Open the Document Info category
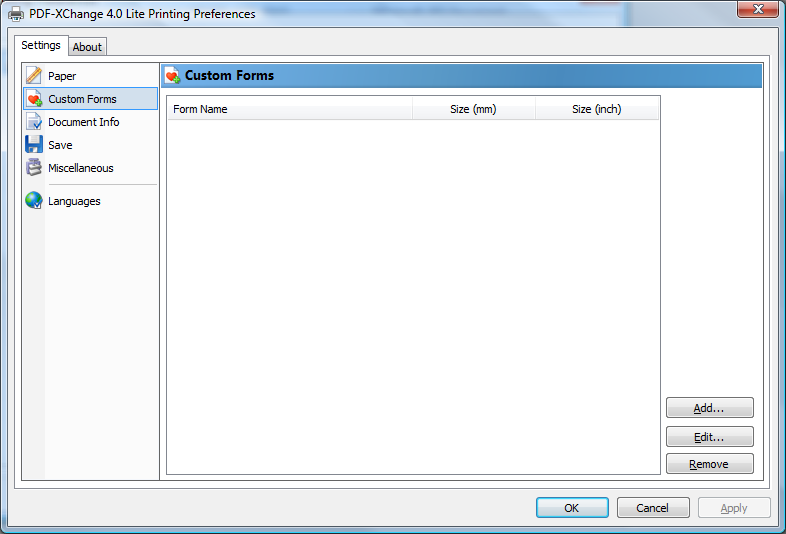The height and width of the screenshot is (534, 786). 90,122
